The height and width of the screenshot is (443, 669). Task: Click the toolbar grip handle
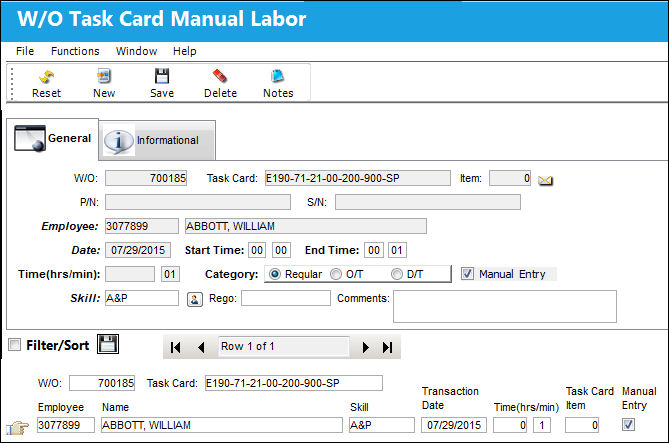tap(12, 83)
